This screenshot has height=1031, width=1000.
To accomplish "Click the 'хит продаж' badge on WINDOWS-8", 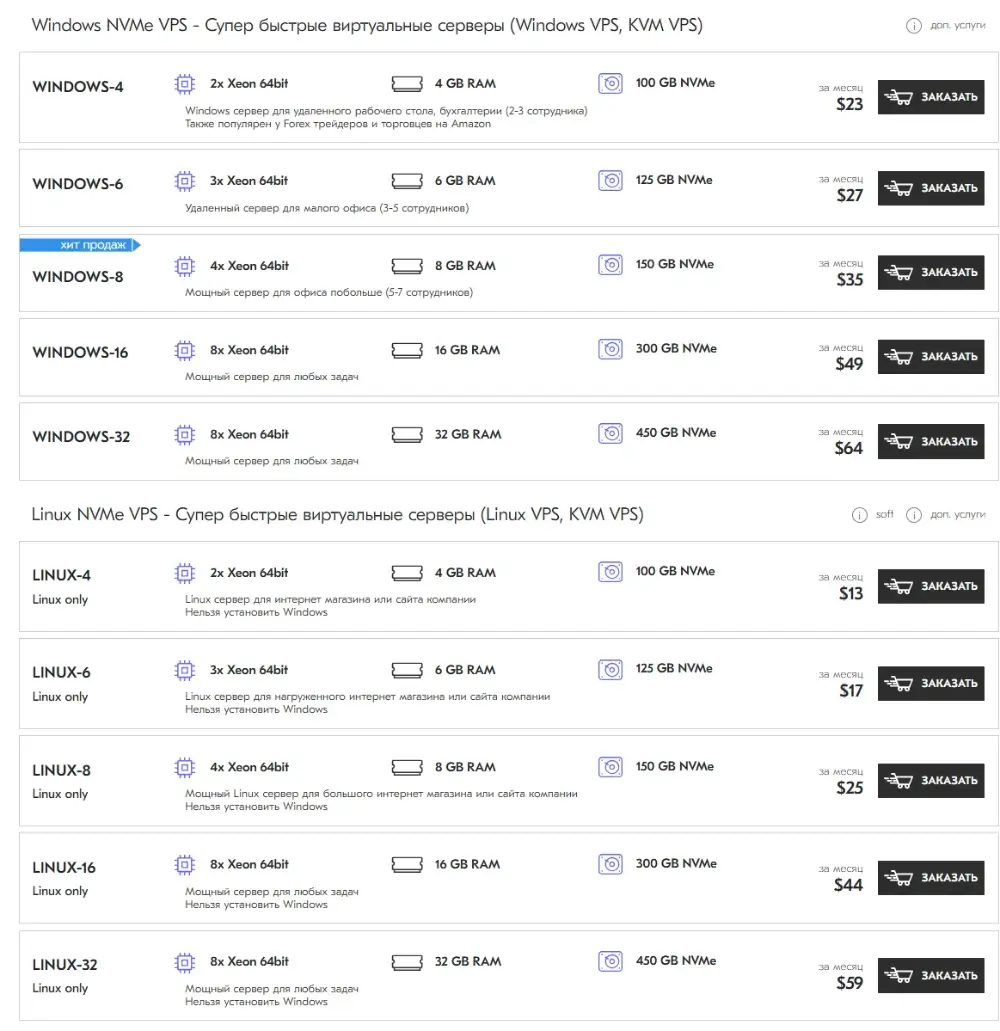I will coord(79,245).
